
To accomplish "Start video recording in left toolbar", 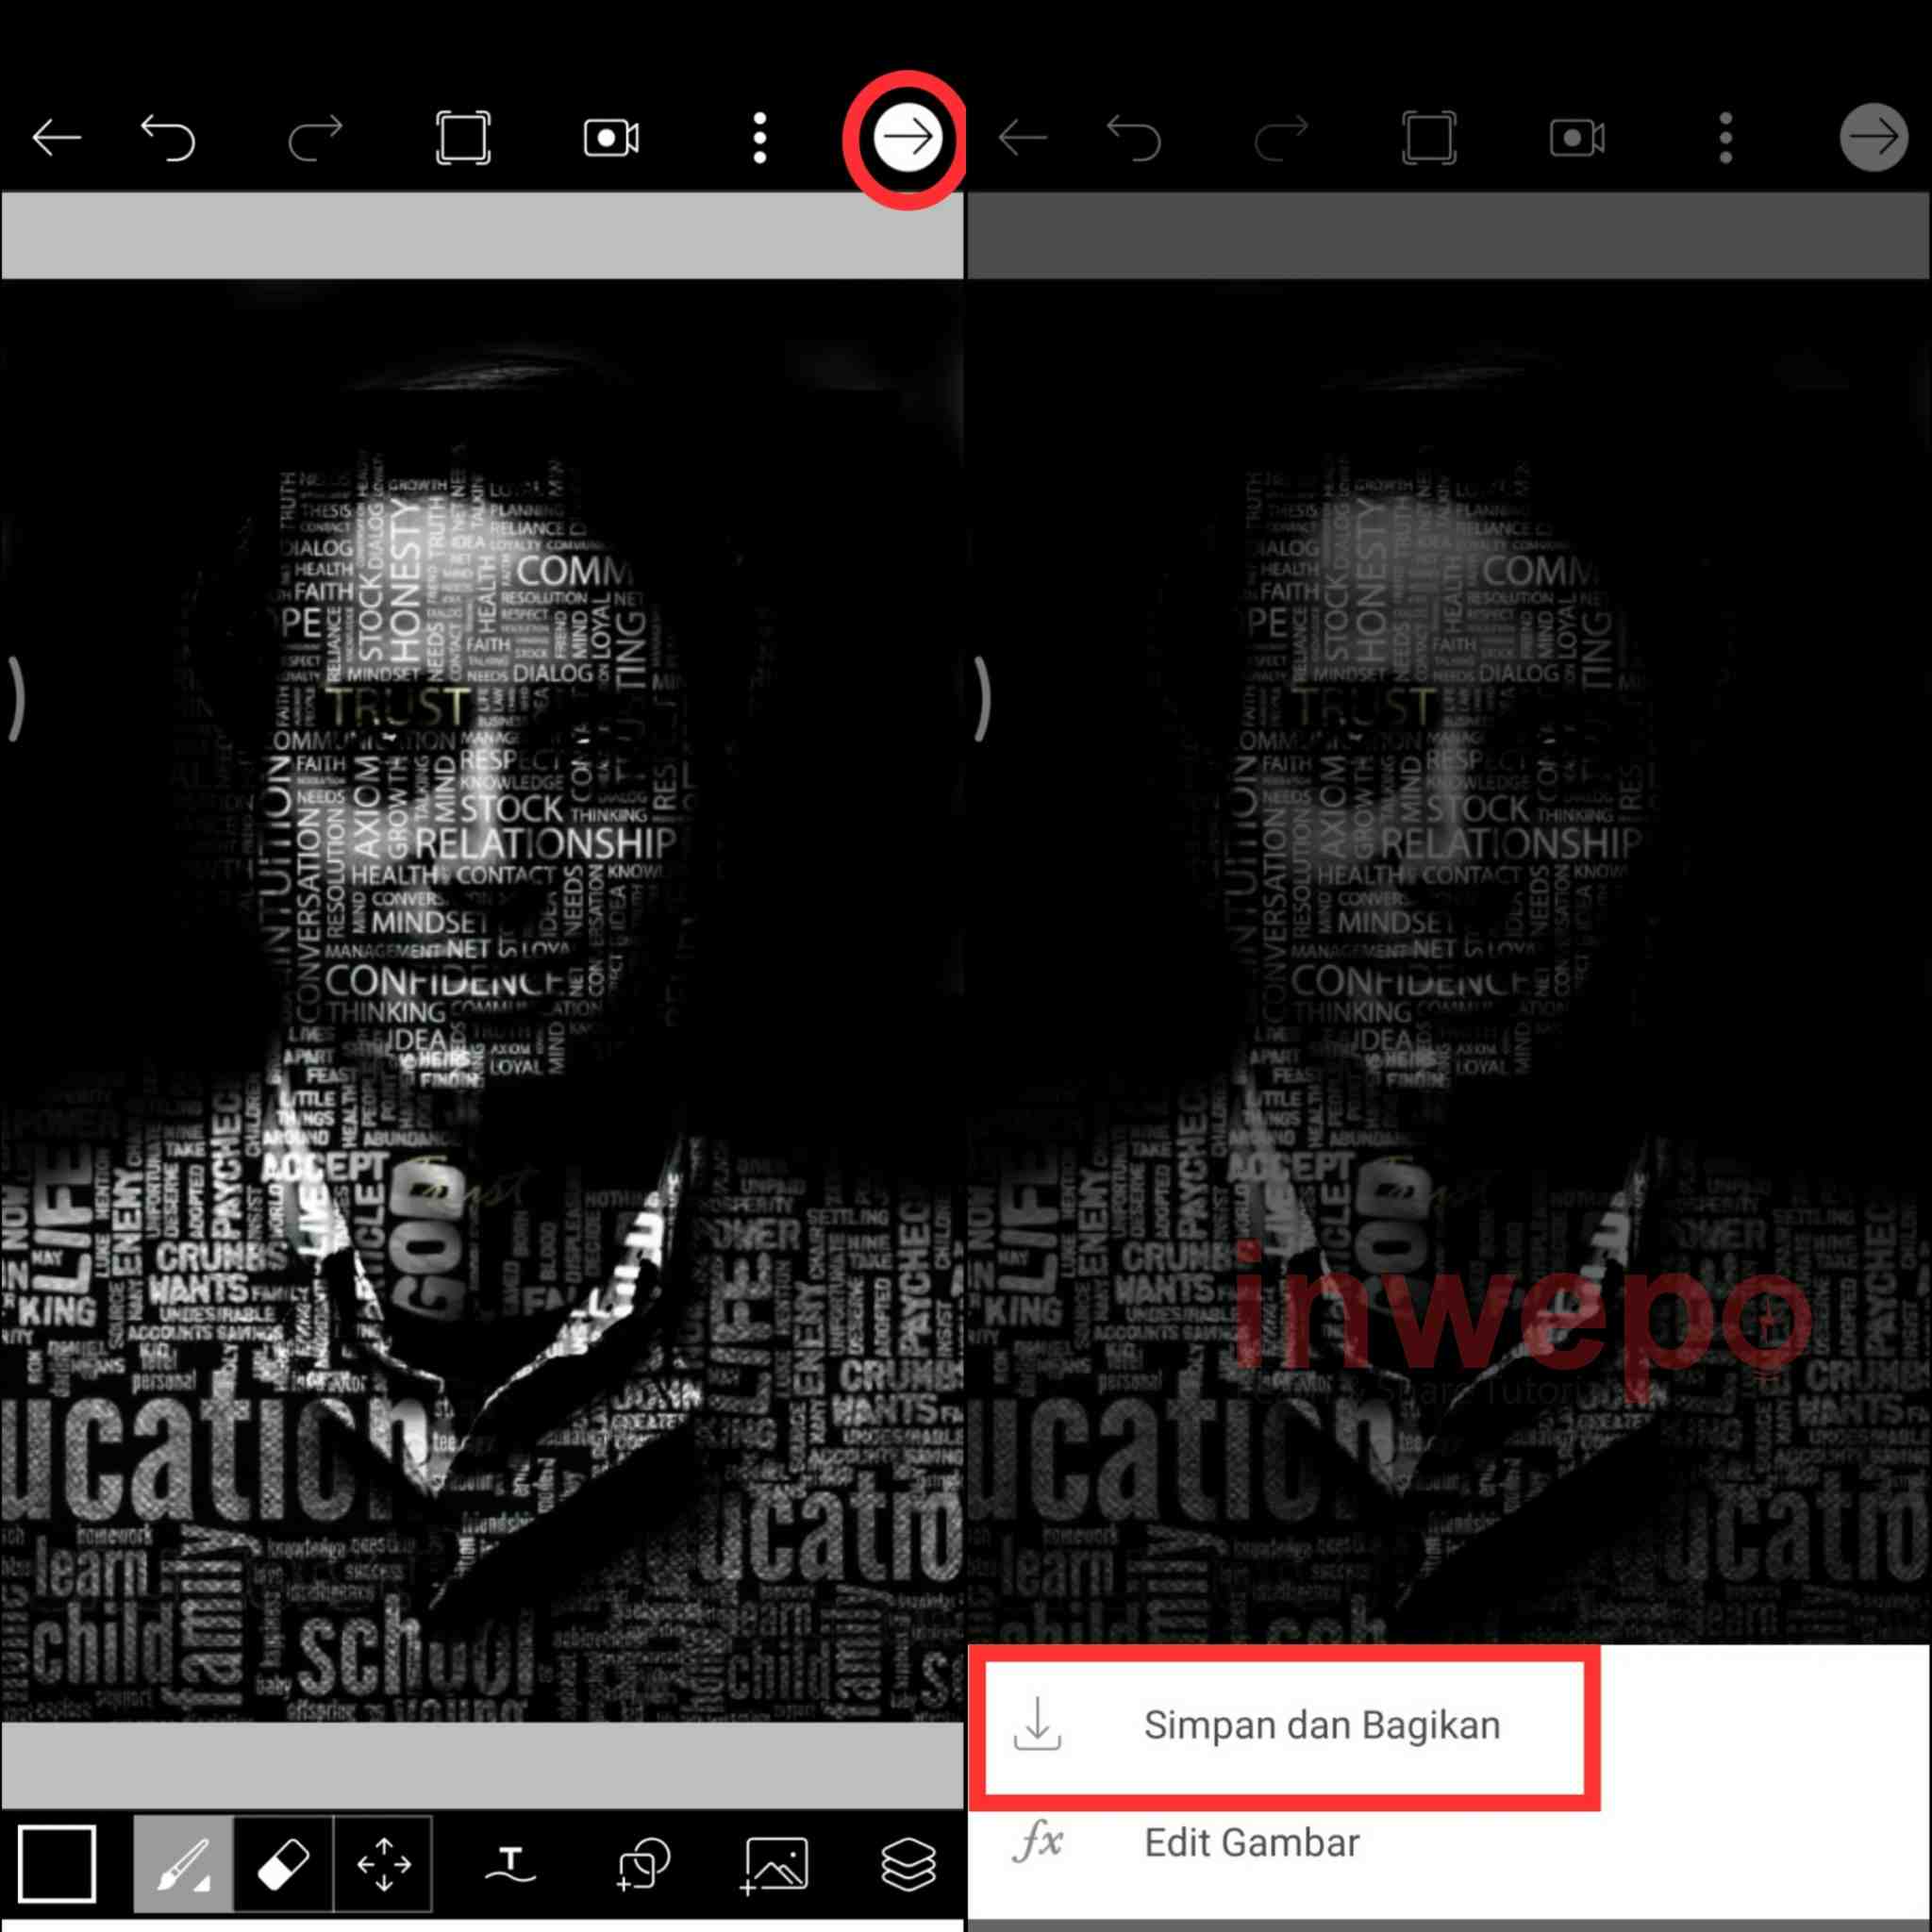I will click(x=611, y=137).
